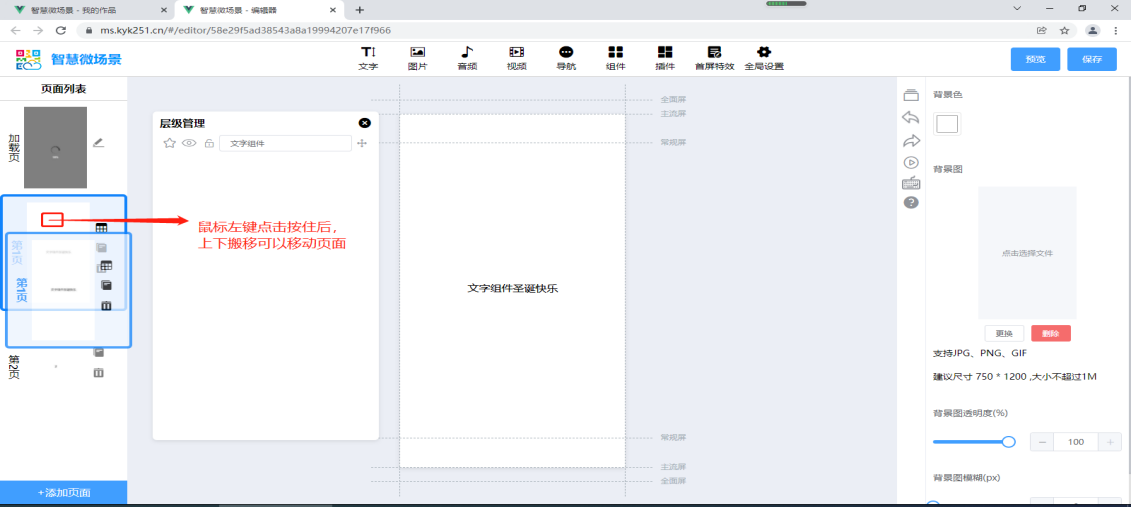Screen dimensions: 1131x507
Task: Switch to the 我的作品 browser tab
Action: pos(80,9)
